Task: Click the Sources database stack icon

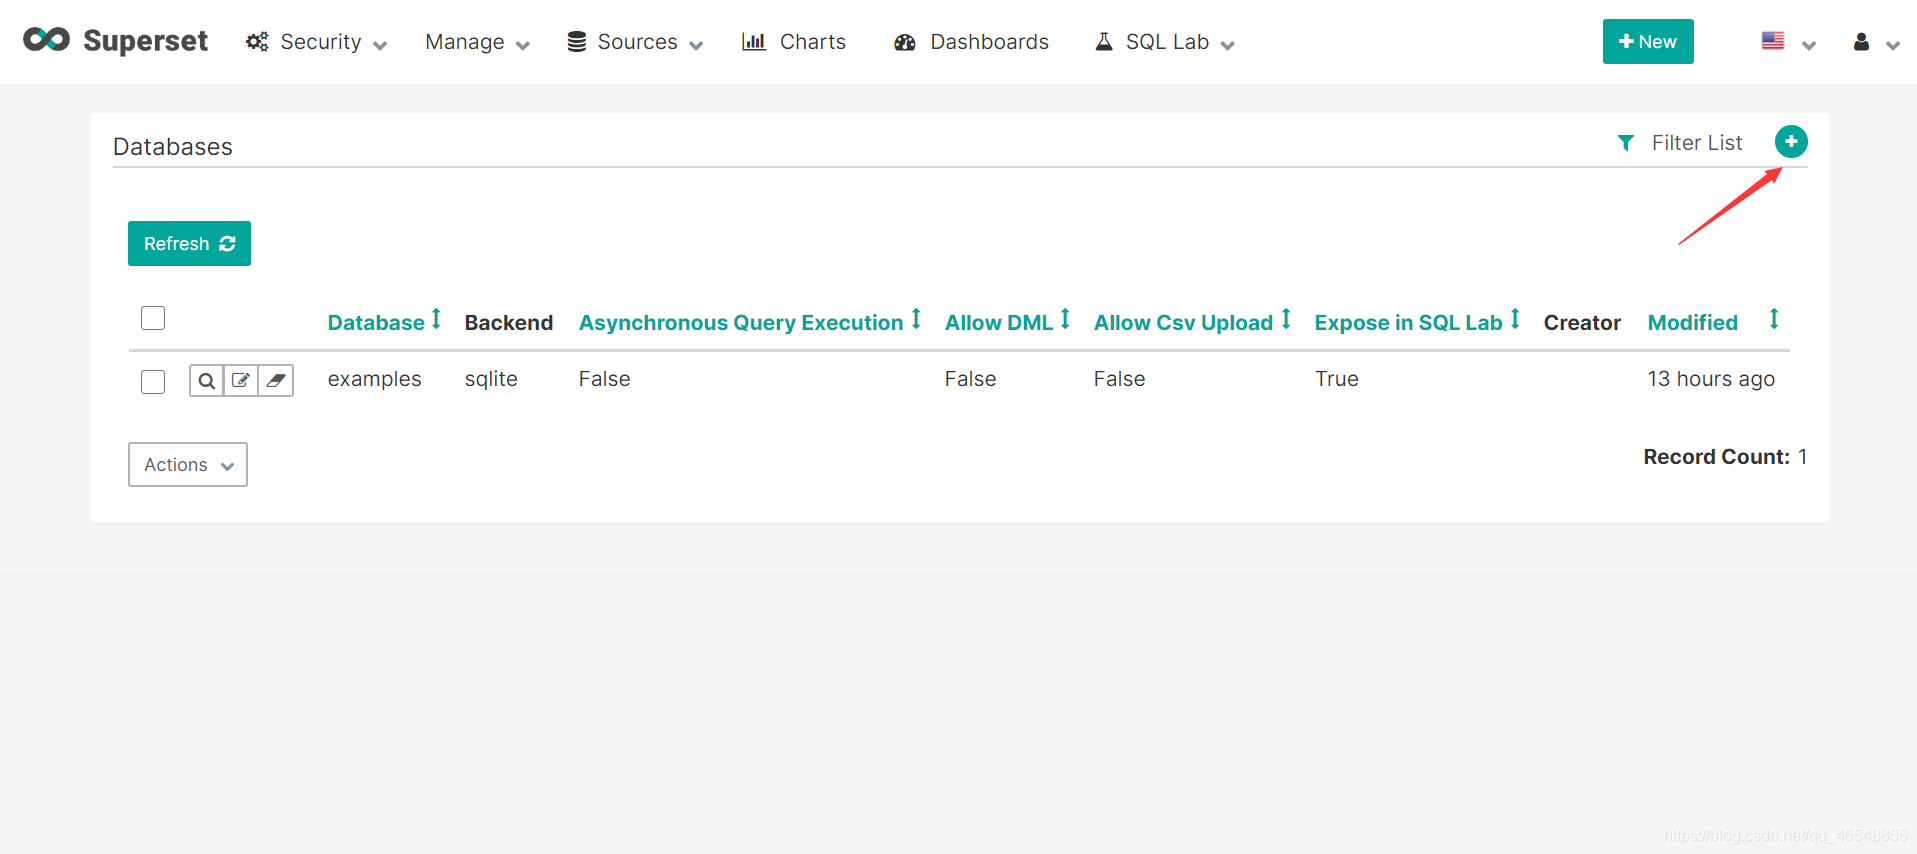Action: click(577, 42)
